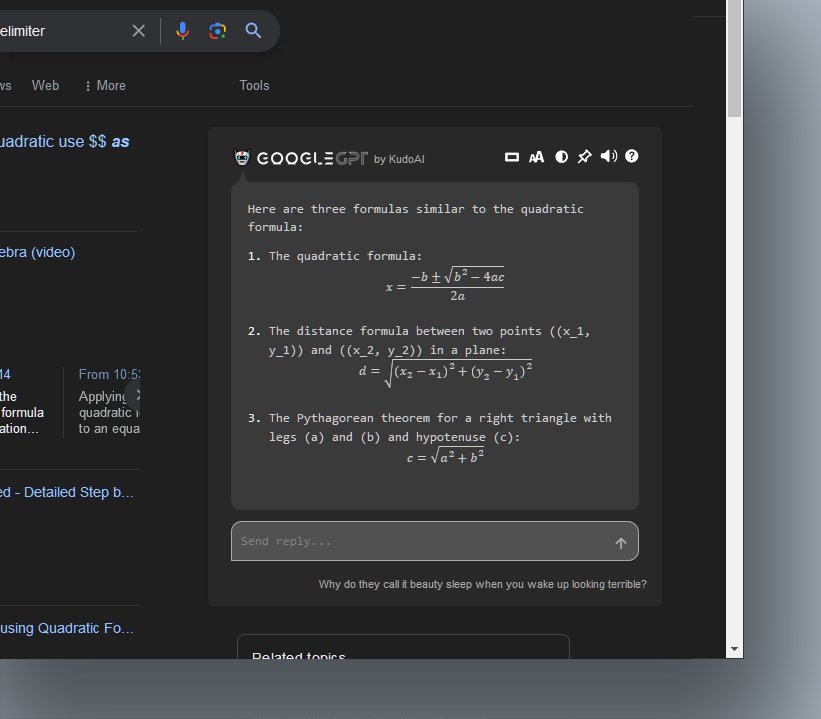Viewport: 821px width, 719px height.
Task: Advance video key moments with chevron
Action: pos(137,395)
